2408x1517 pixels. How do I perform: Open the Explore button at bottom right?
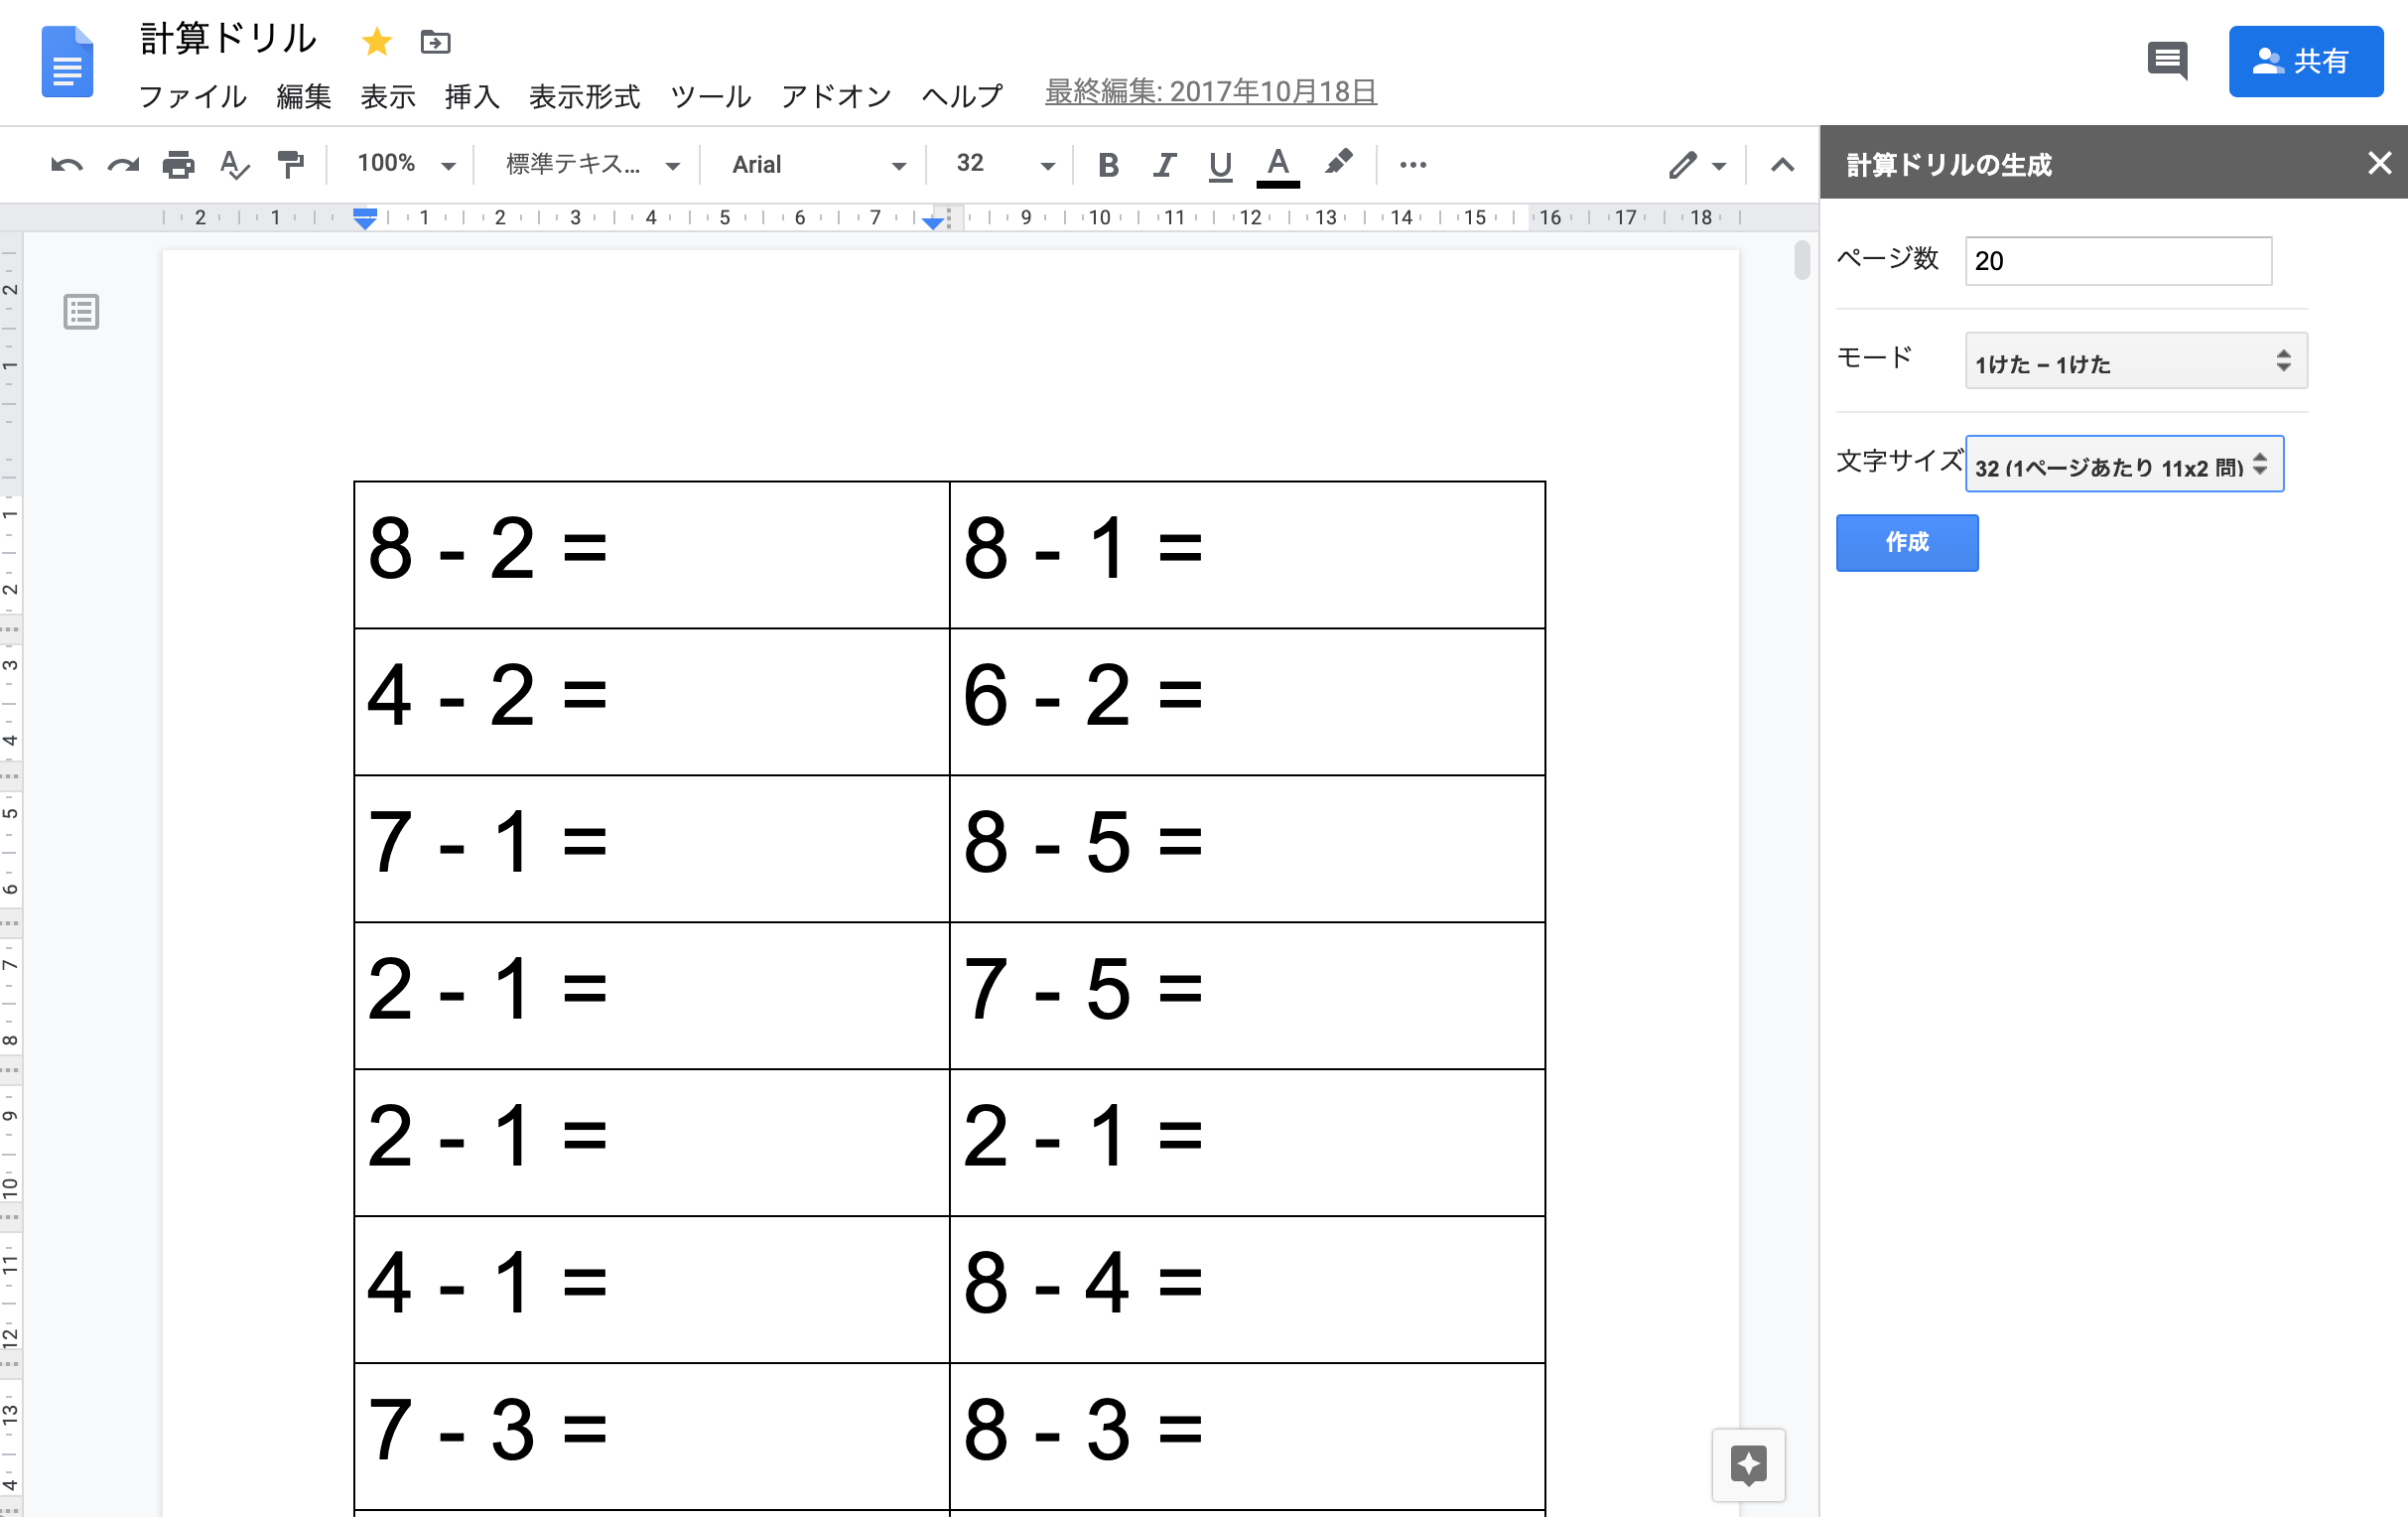coord(1747,1465)
